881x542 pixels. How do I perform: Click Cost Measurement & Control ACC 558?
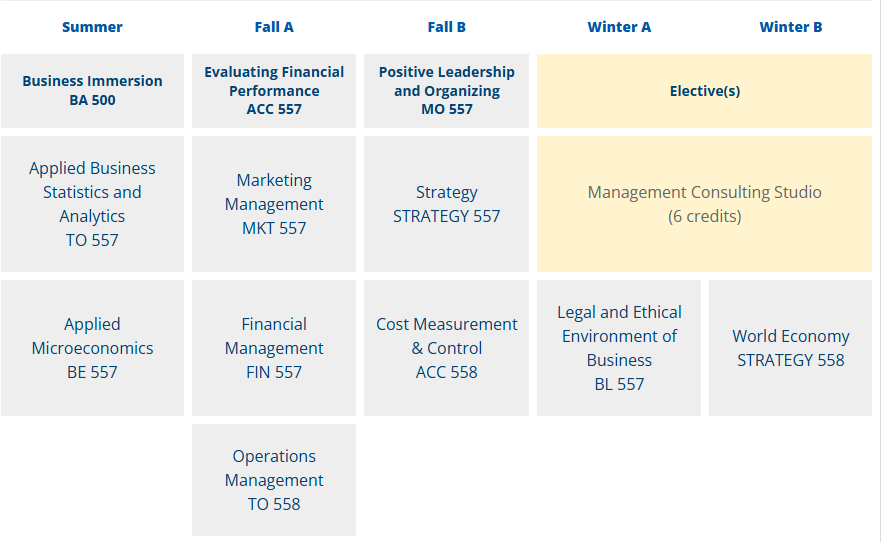pos(446,348)
